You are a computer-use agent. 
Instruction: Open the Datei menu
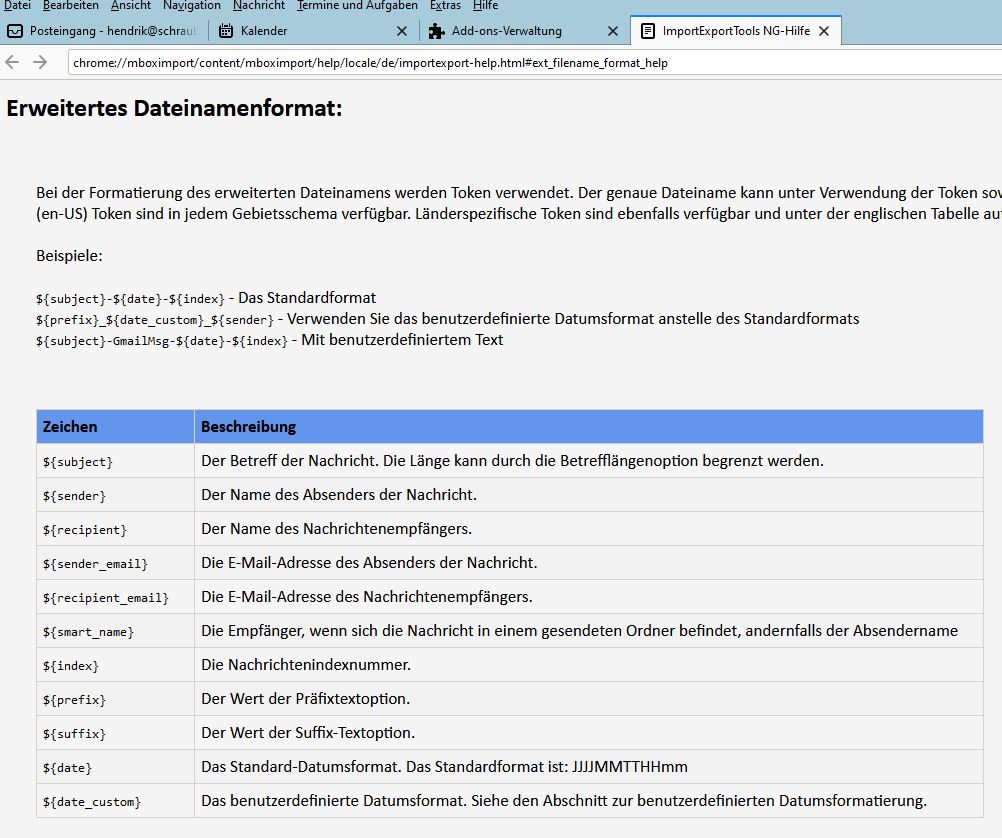click(18, 5)
